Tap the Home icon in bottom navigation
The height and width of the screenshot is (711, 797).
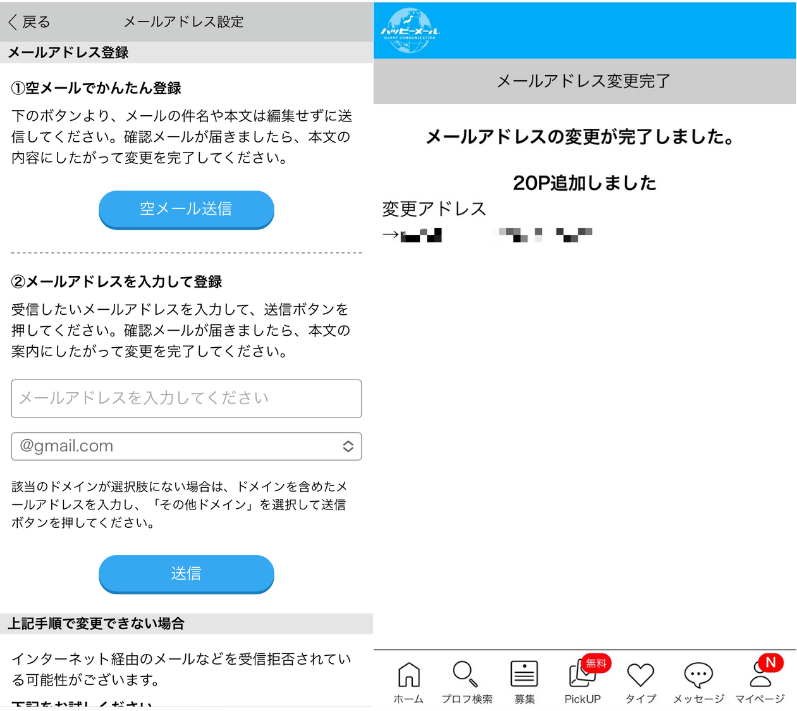pos(408,675)
